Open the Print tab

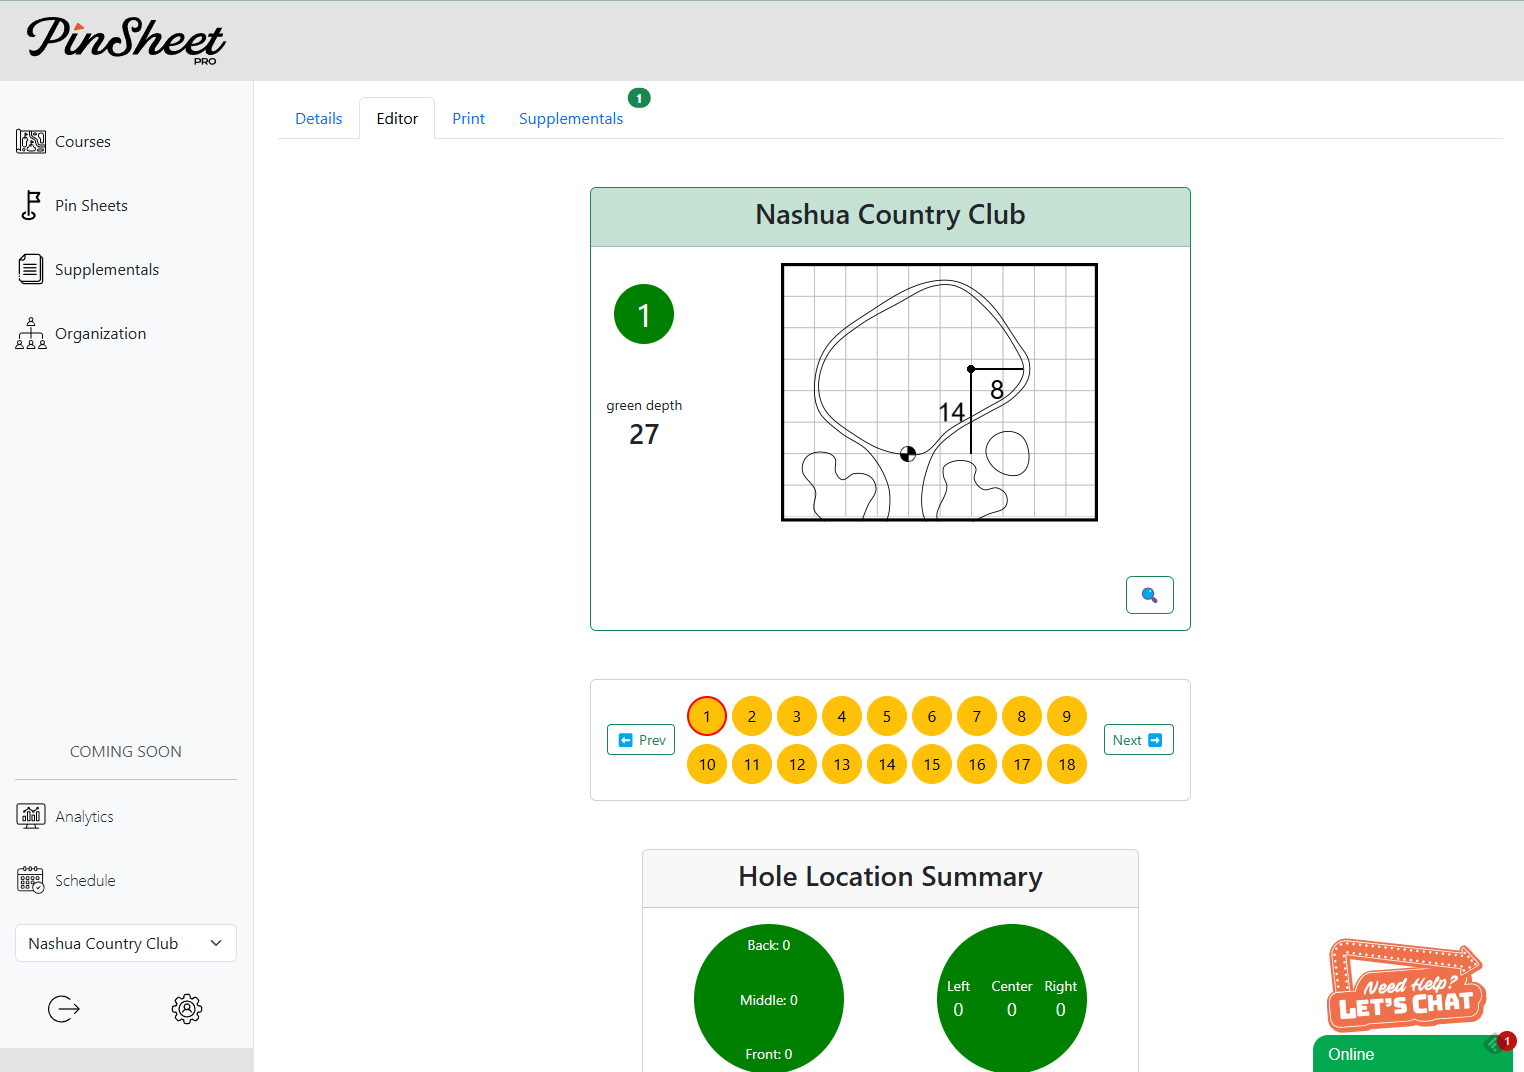coord(468,118)
